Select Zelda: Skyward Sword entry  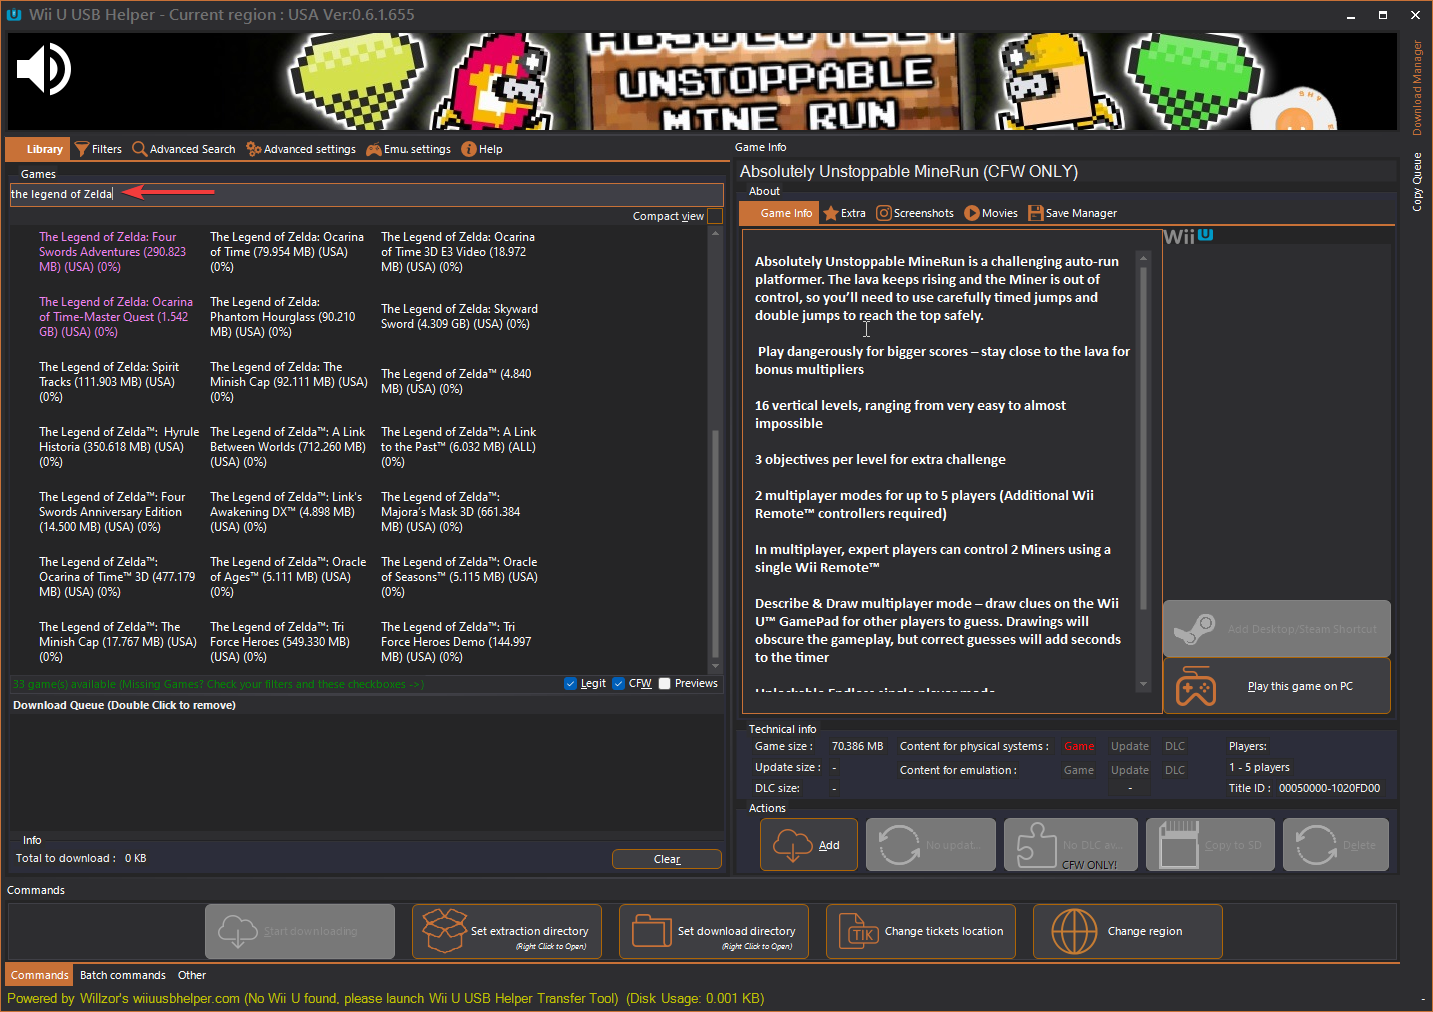click(459, 317)
